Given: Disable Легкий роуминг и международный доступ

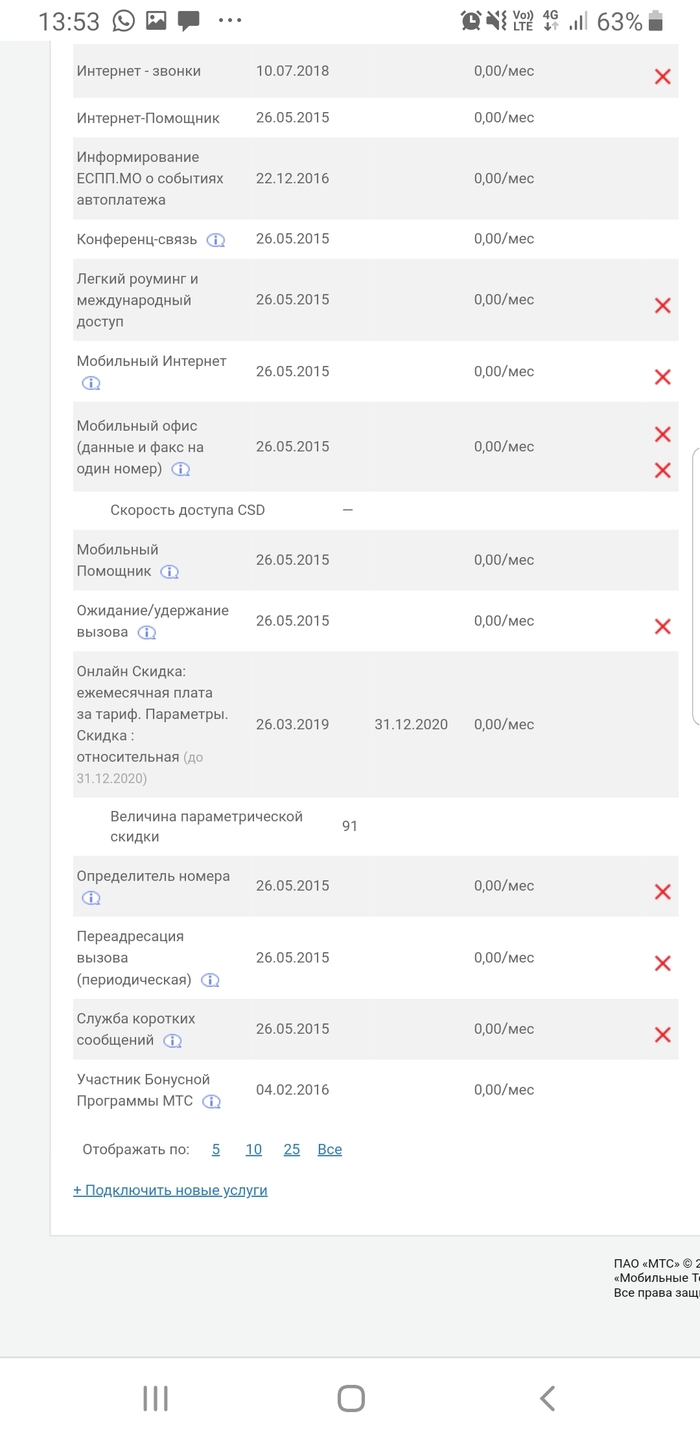Looking at the screenshot, I should tap(662, 306).
